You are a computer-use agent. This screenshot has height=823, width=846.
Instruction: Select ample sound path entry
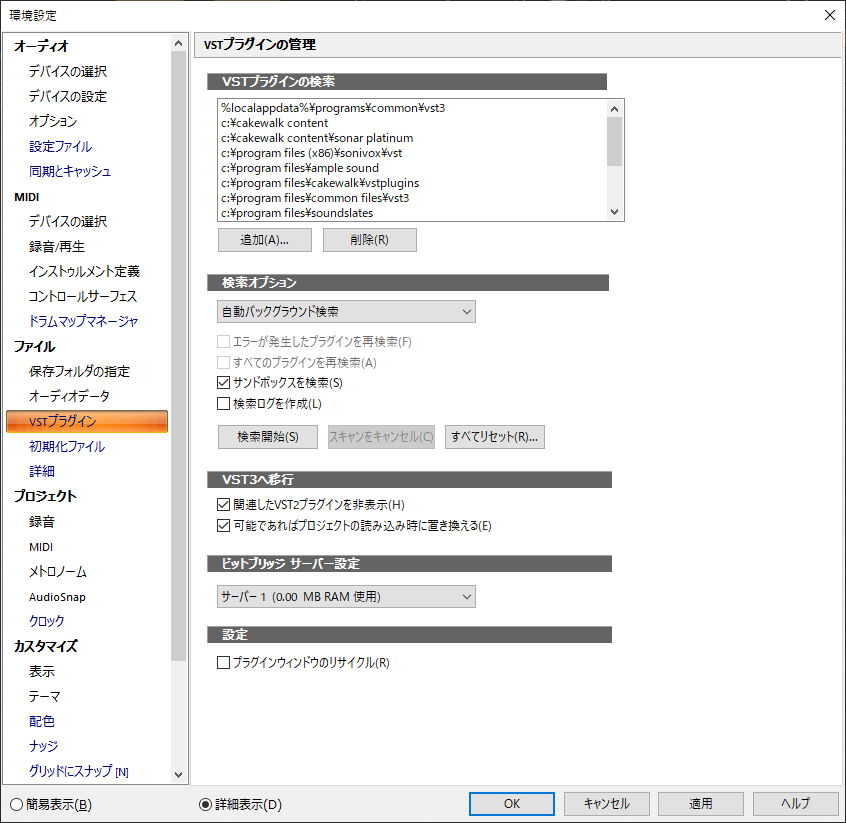[299, 168]
